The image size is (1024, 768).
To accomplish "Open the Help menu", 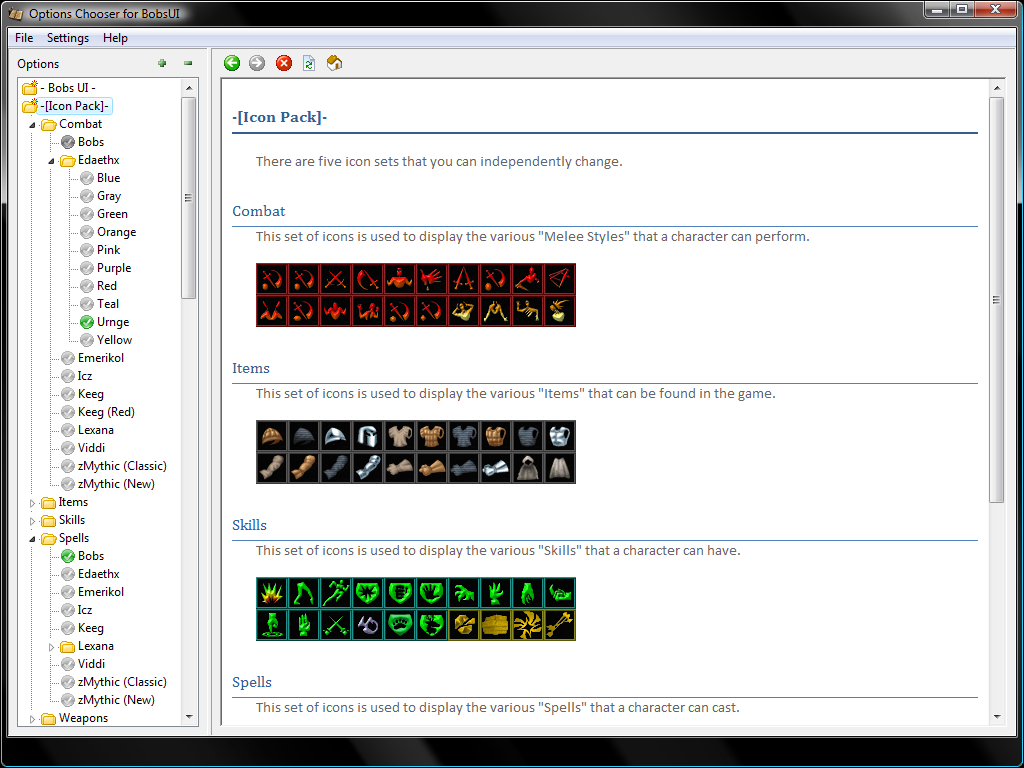I will coord(115,38).
